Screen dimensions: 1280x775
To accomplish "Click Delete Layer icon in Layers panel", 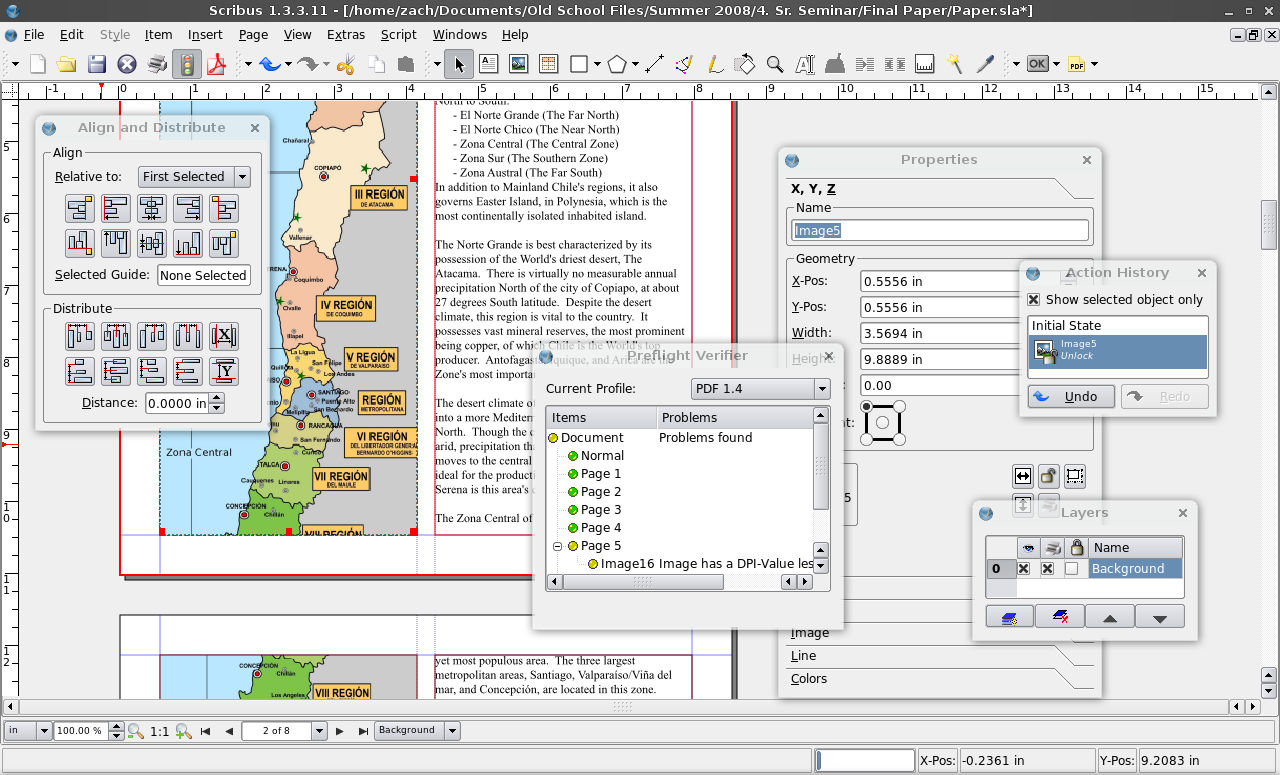I will point(1059,617).
